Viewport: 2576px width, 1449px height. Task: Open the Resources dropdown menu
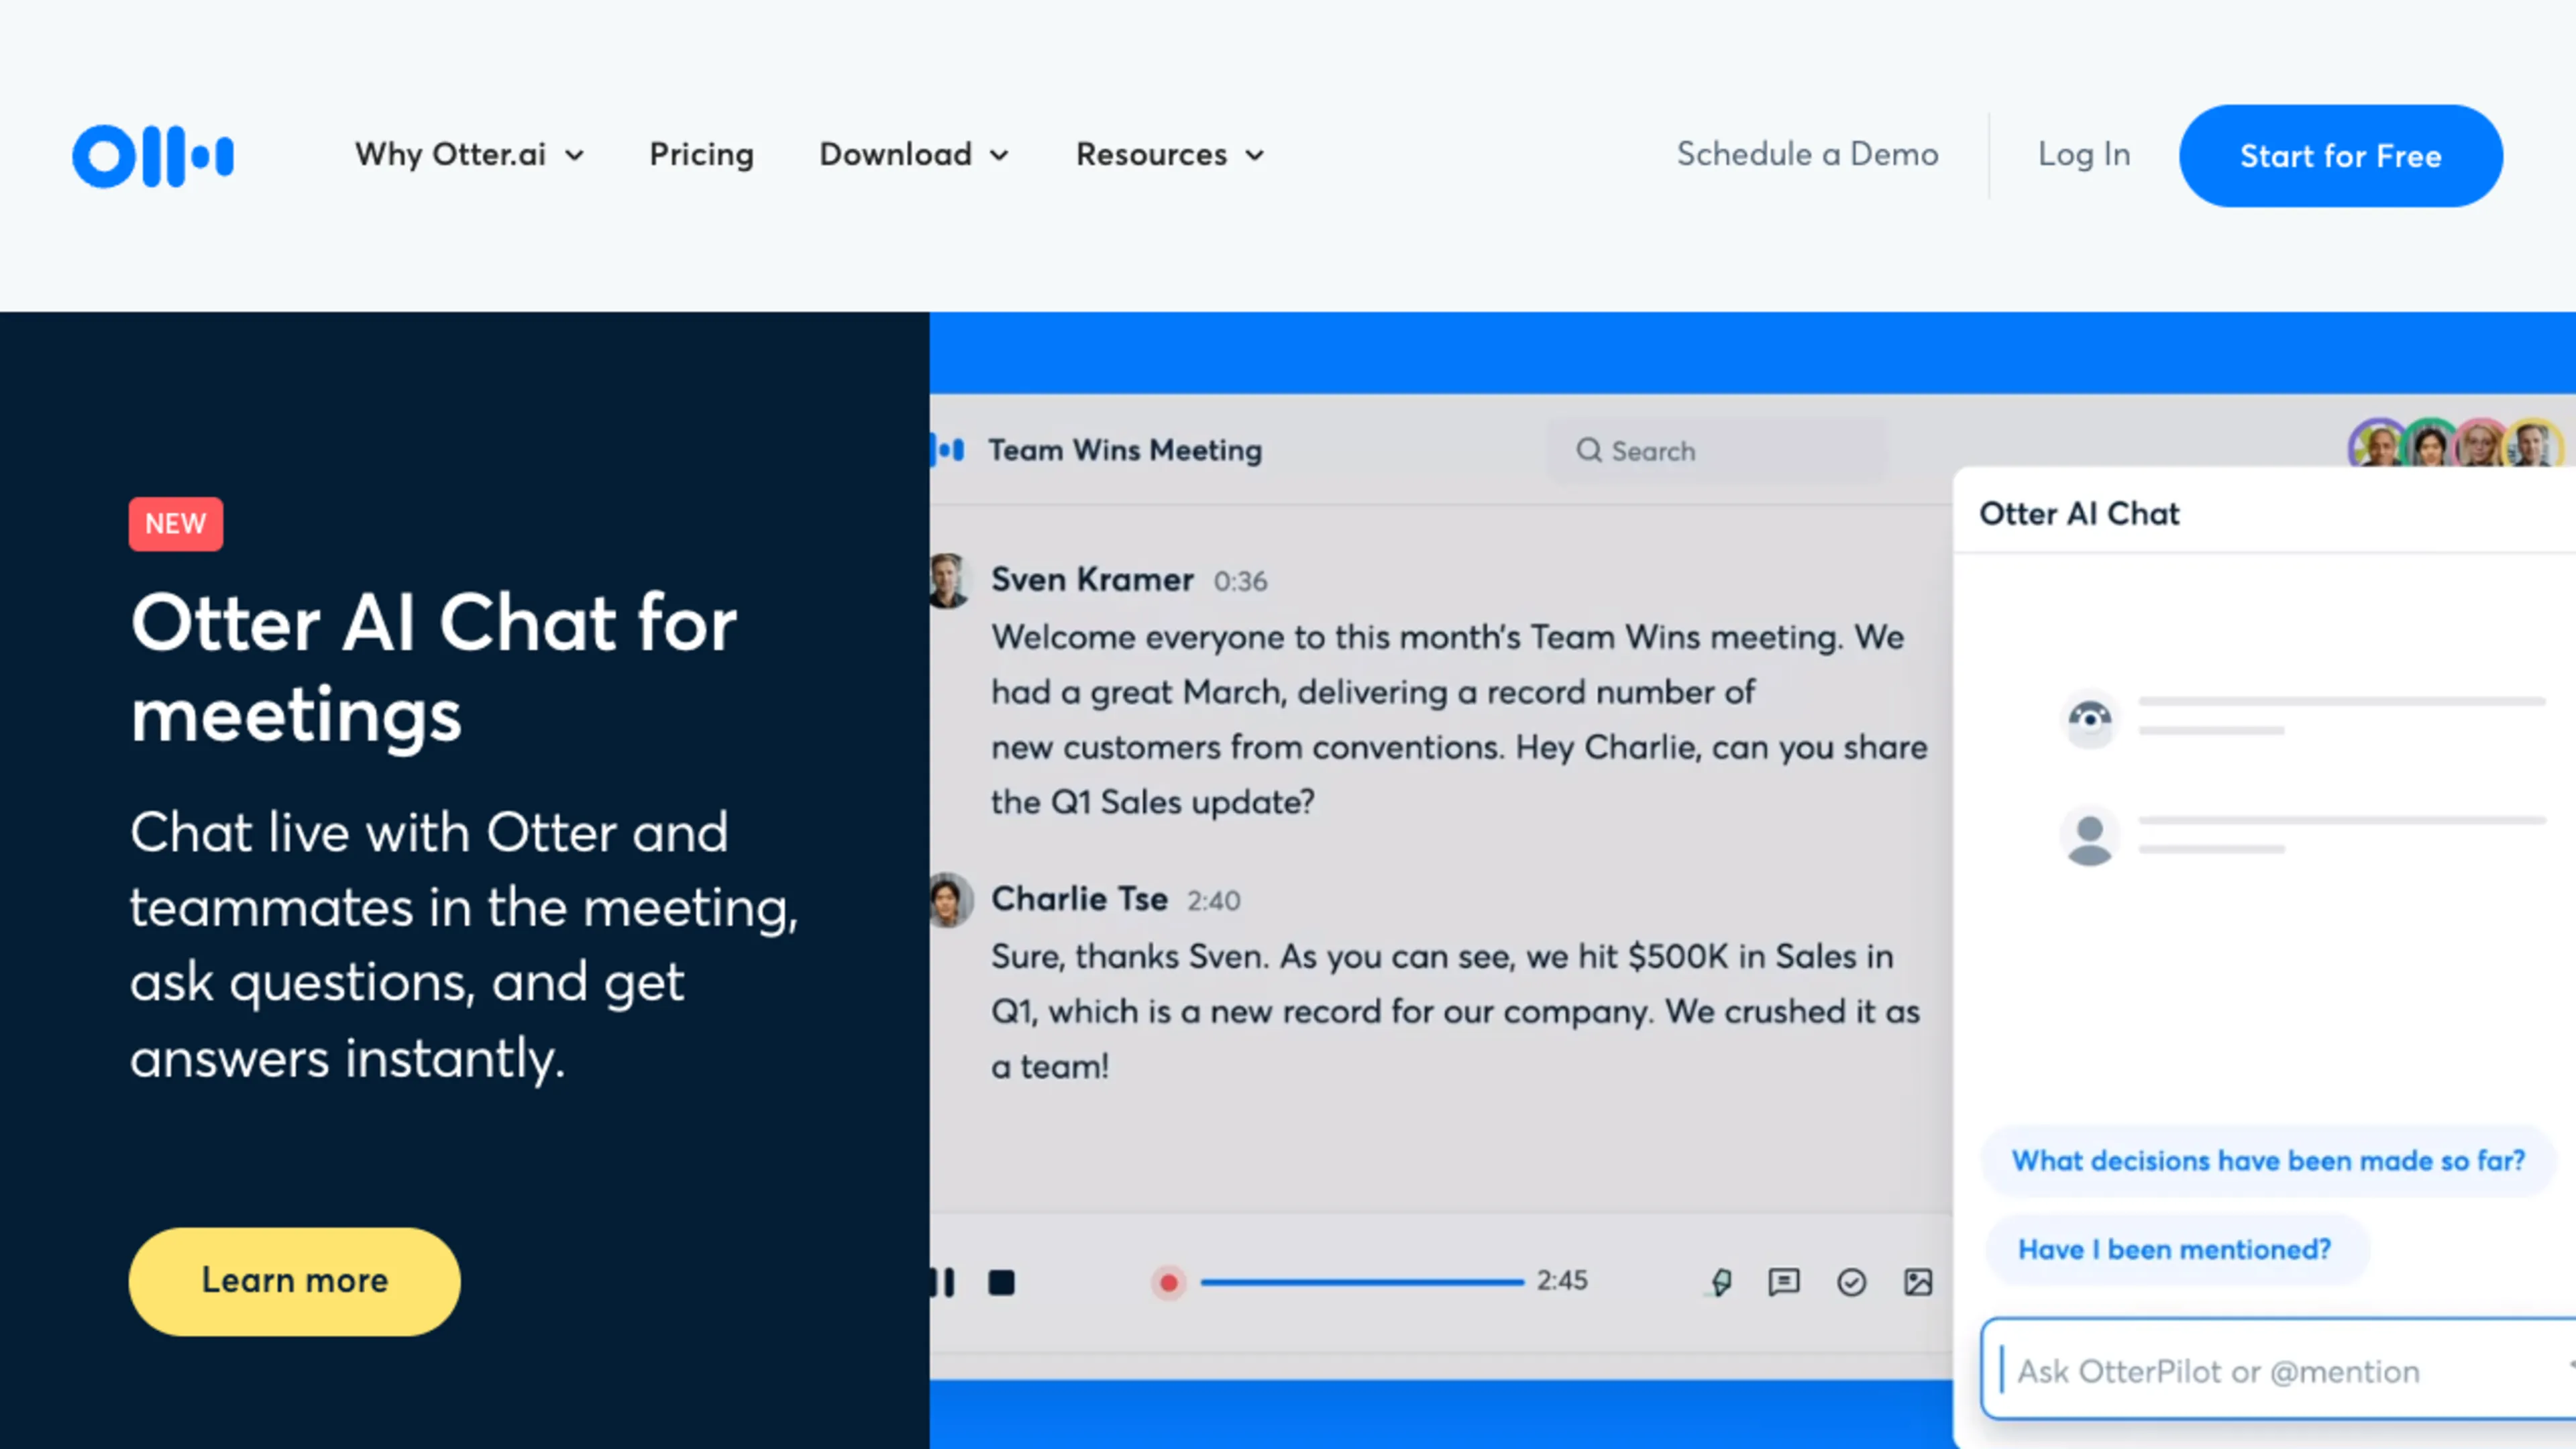point(1170,155)
